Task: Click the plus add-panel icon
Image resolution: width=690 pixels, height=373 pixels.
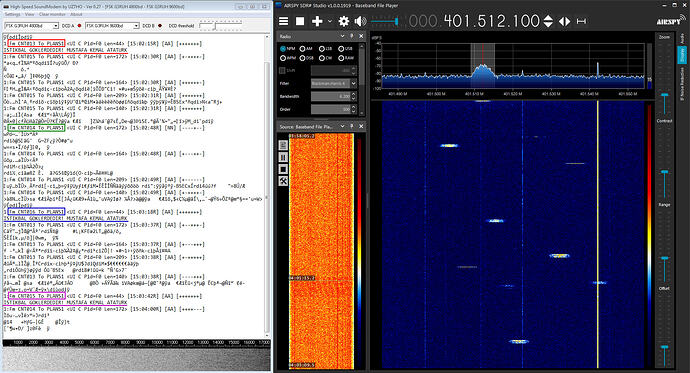Action: point(317,21)
